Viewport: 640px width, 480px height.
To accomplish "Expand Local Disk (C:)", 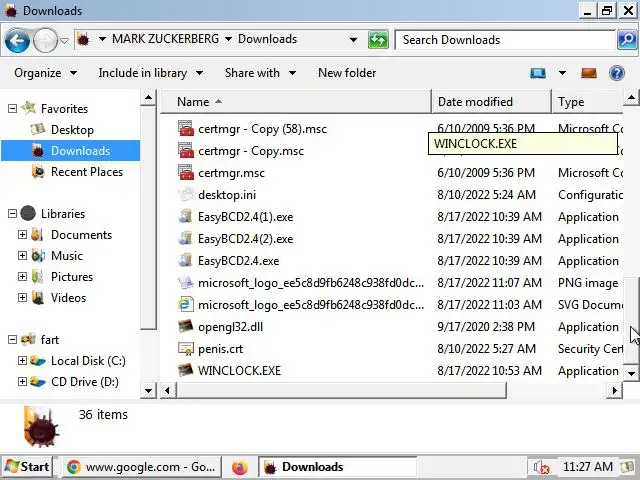I will [22, 361].
